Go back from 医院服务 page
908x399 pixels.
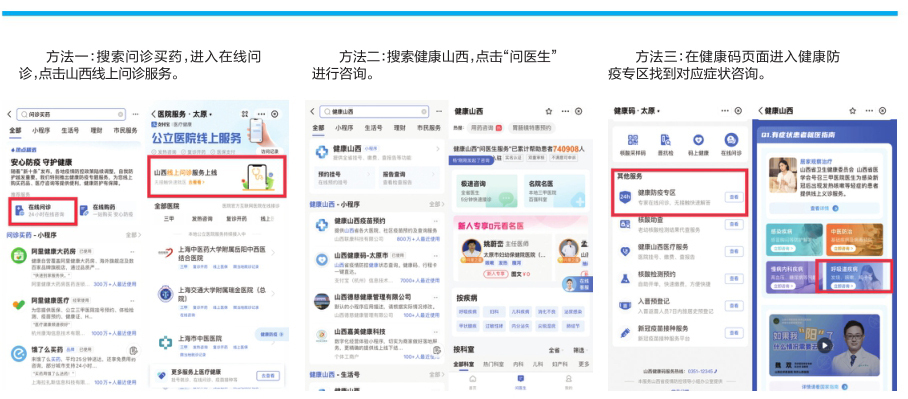pyautogui.click(x=153, y=114)
